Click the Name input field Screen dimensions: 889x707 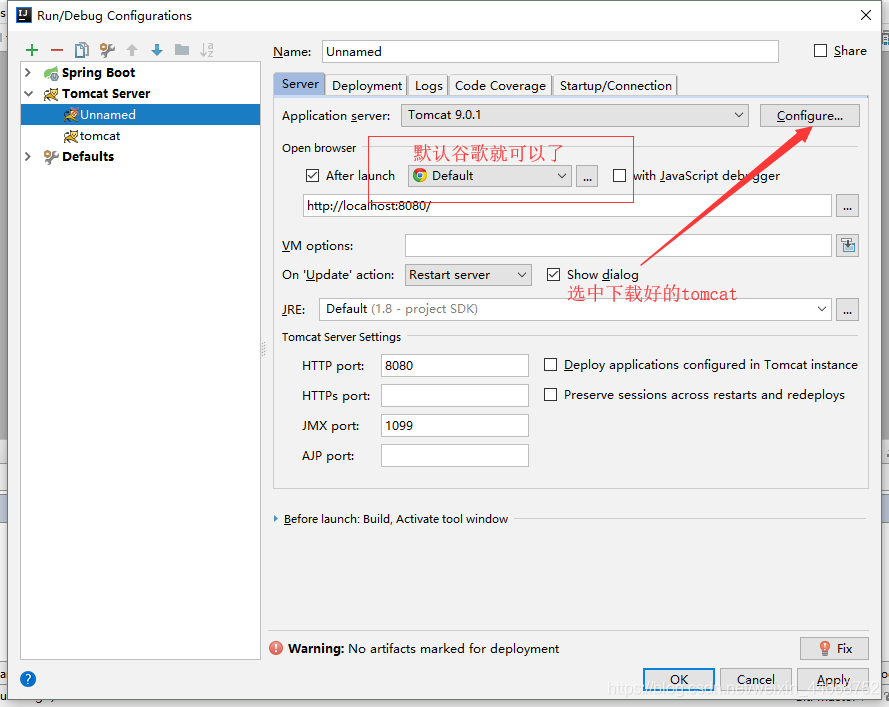[550, 52]
